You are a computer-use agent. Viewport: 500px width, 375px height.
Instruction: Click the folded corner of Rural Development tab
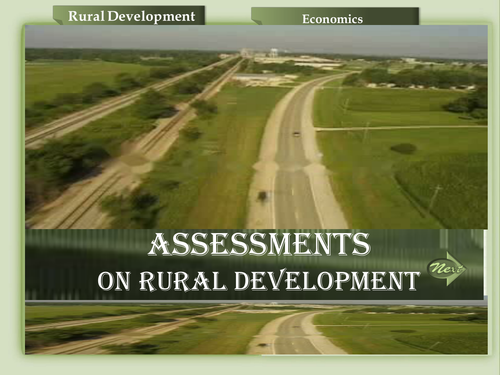[x=58, y=22]
